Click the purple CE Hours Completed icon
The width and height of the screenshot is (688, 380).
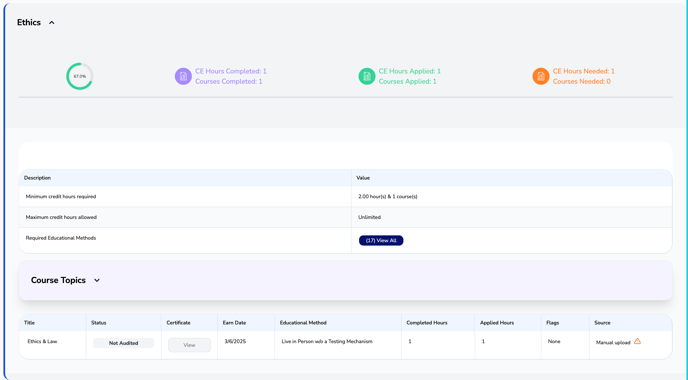(183, 76)
